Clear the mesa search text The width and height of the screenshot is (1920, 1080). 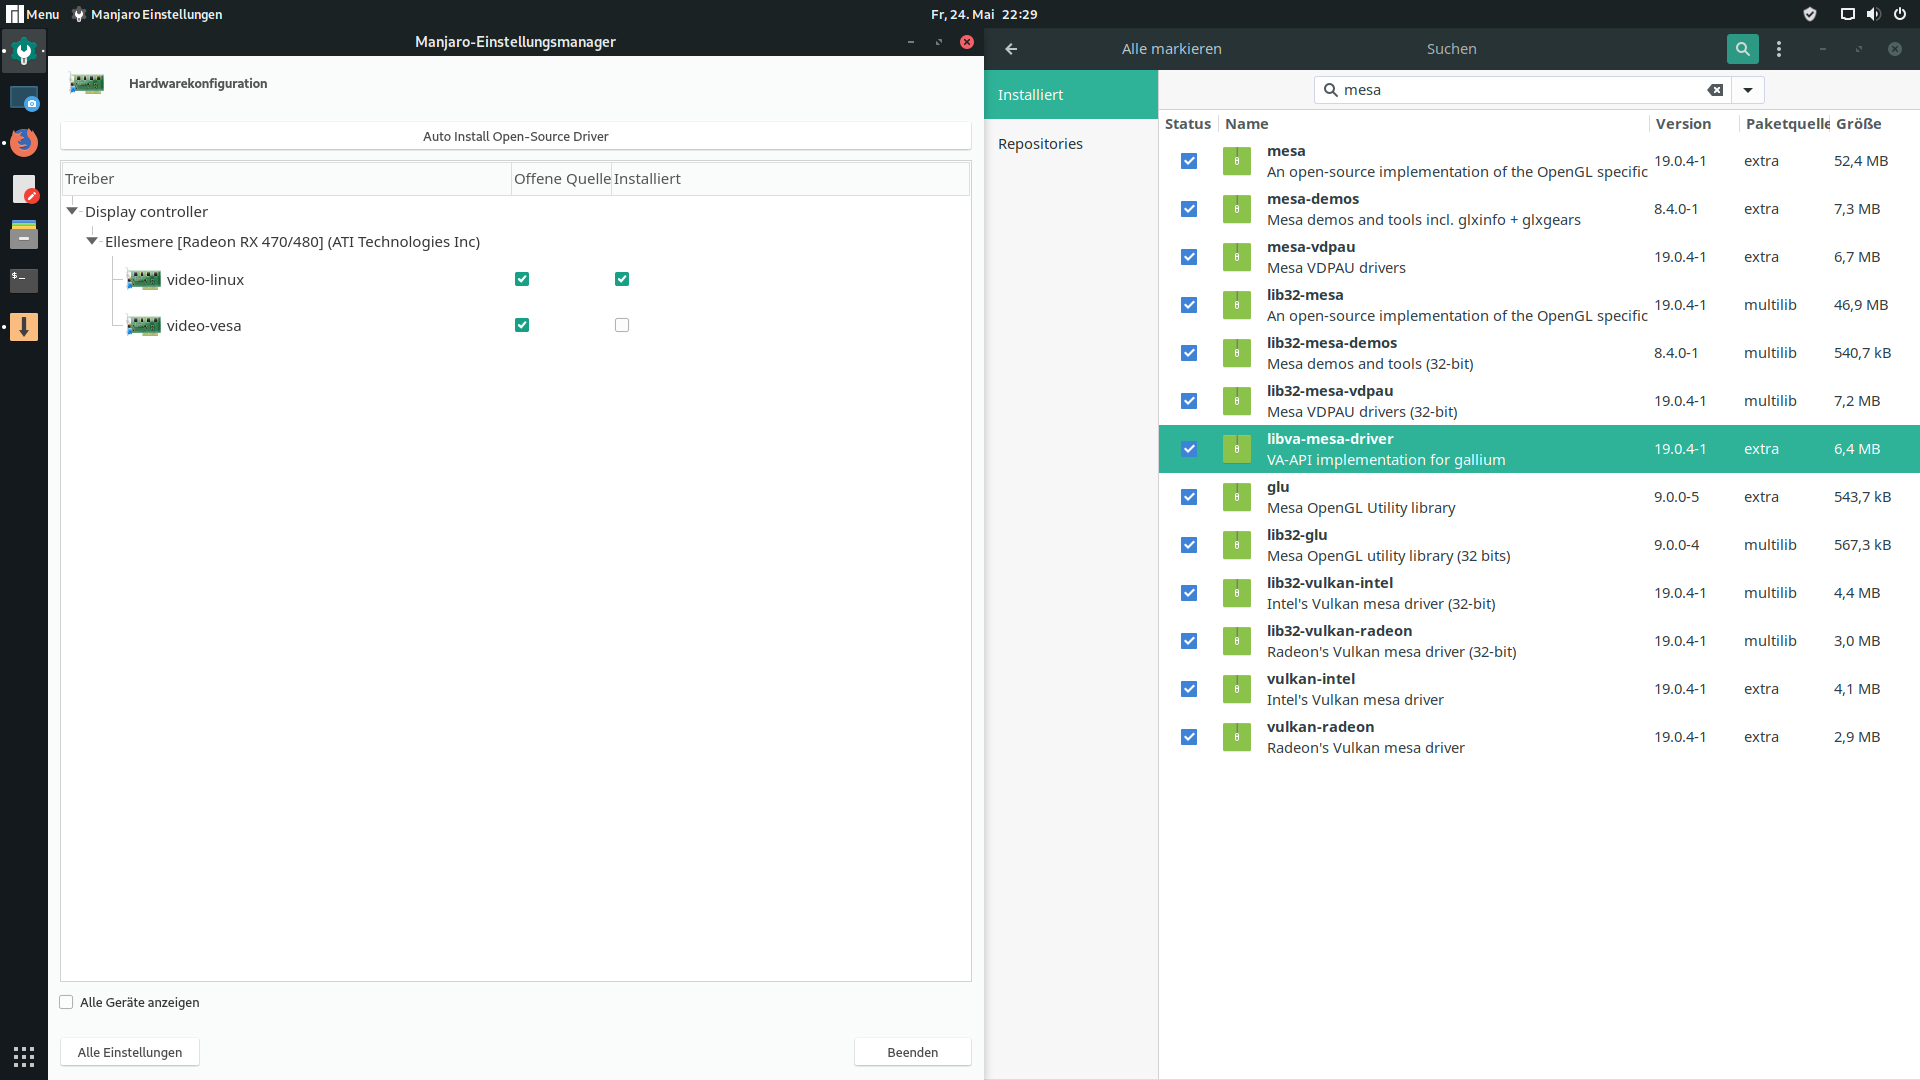click(1715, 90)
